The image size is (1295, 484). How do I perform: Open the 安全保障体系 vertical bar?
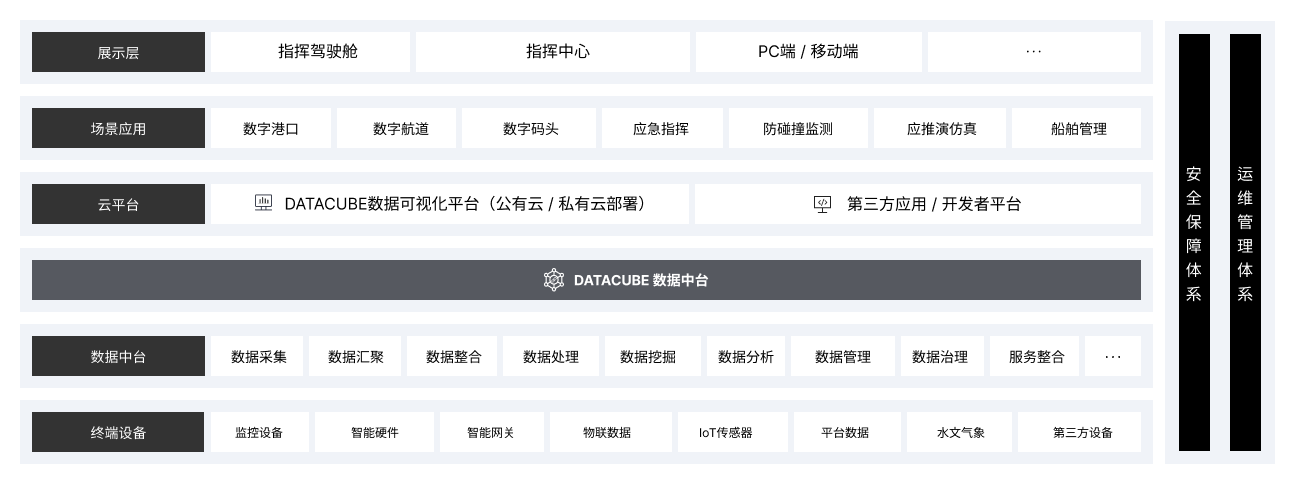point(1194,242)
